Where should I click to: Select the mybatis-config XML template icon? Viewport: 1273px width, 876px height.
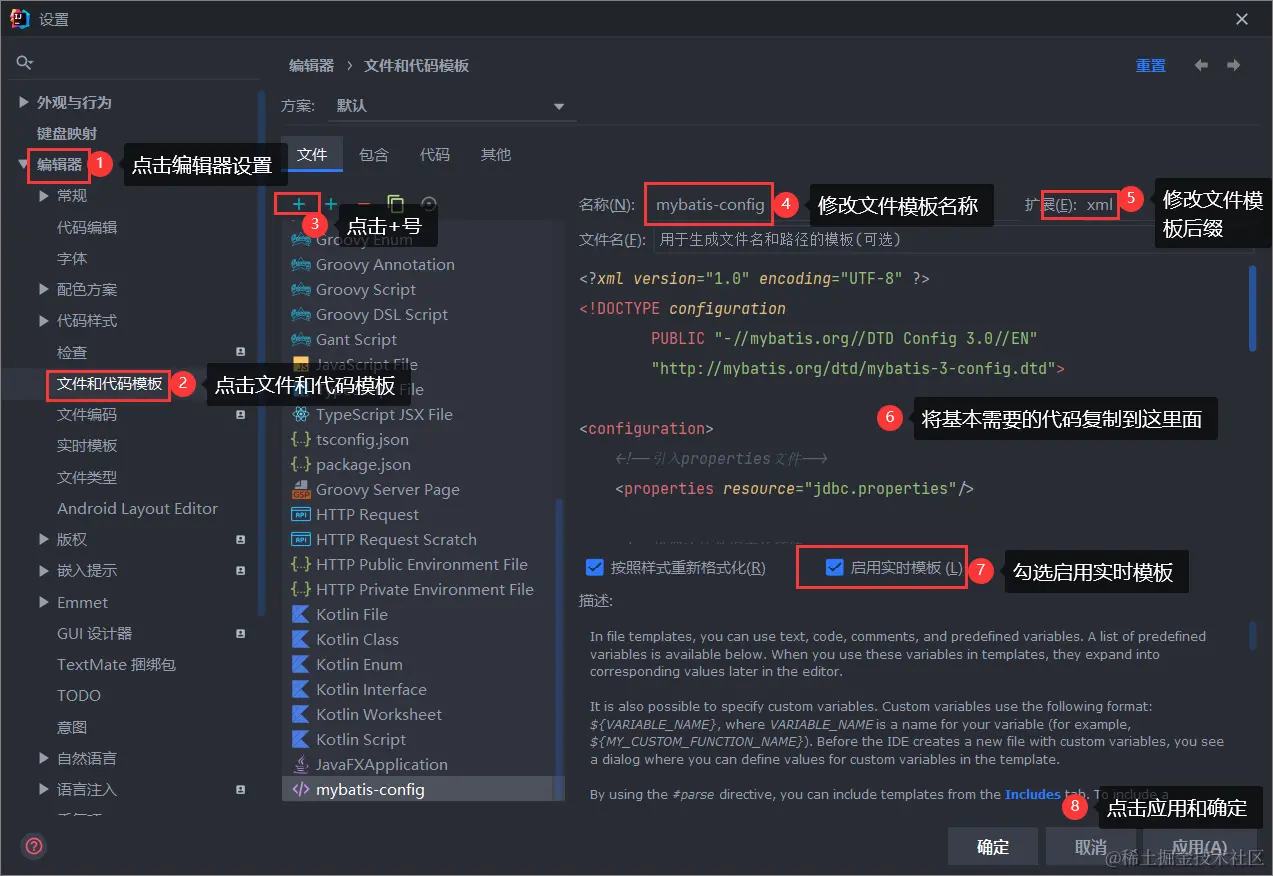pos(300,789)
